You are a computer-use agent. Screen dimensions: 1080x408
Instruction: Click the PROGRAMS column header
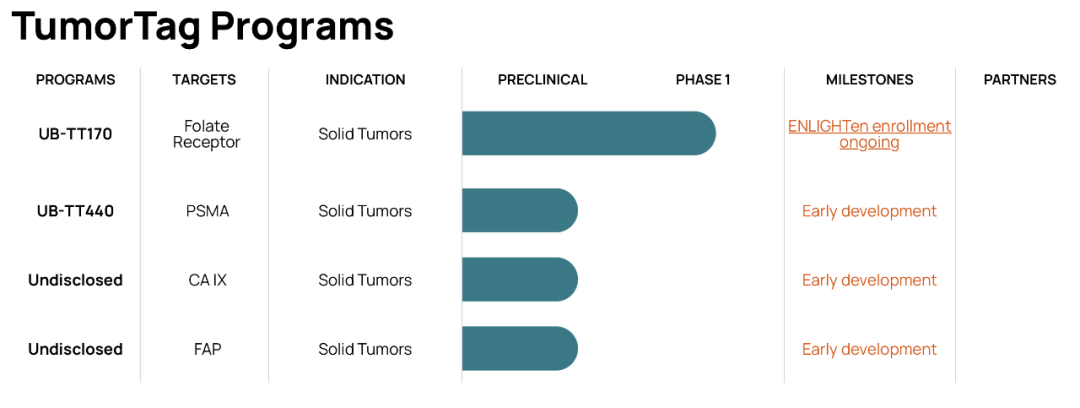[76, 80]
